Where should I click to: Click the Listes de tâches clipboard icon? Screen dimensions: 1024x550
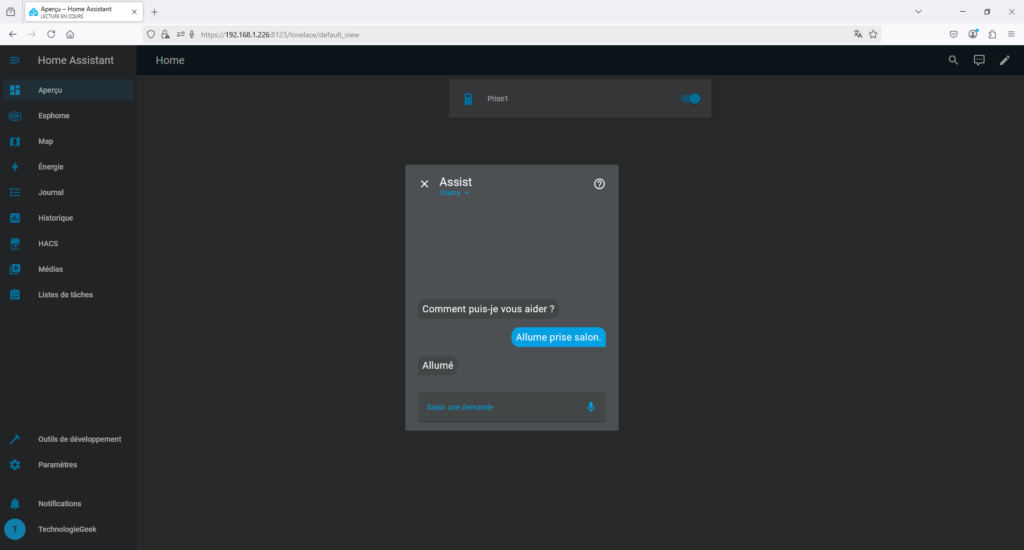click(x=14, y=295)
